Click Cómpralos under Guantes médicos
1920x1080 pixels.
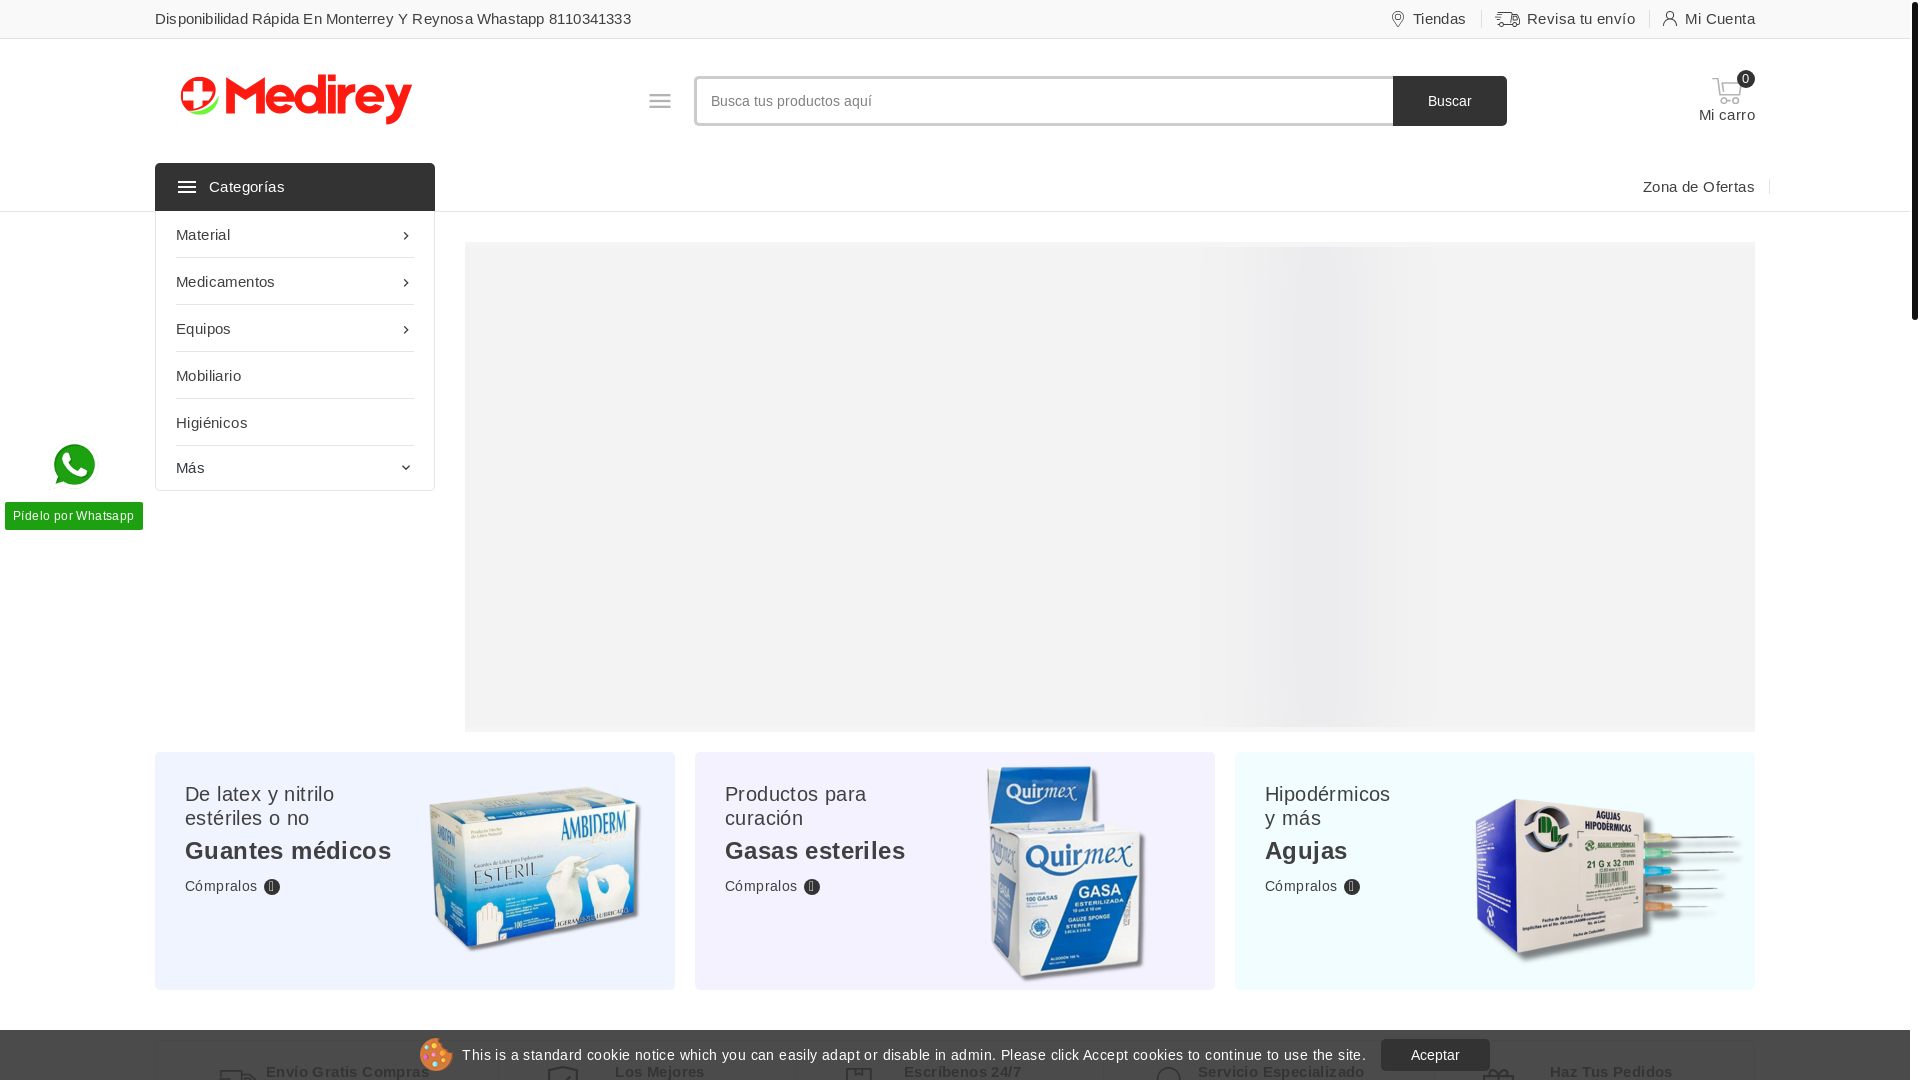(x=221, y=886)
